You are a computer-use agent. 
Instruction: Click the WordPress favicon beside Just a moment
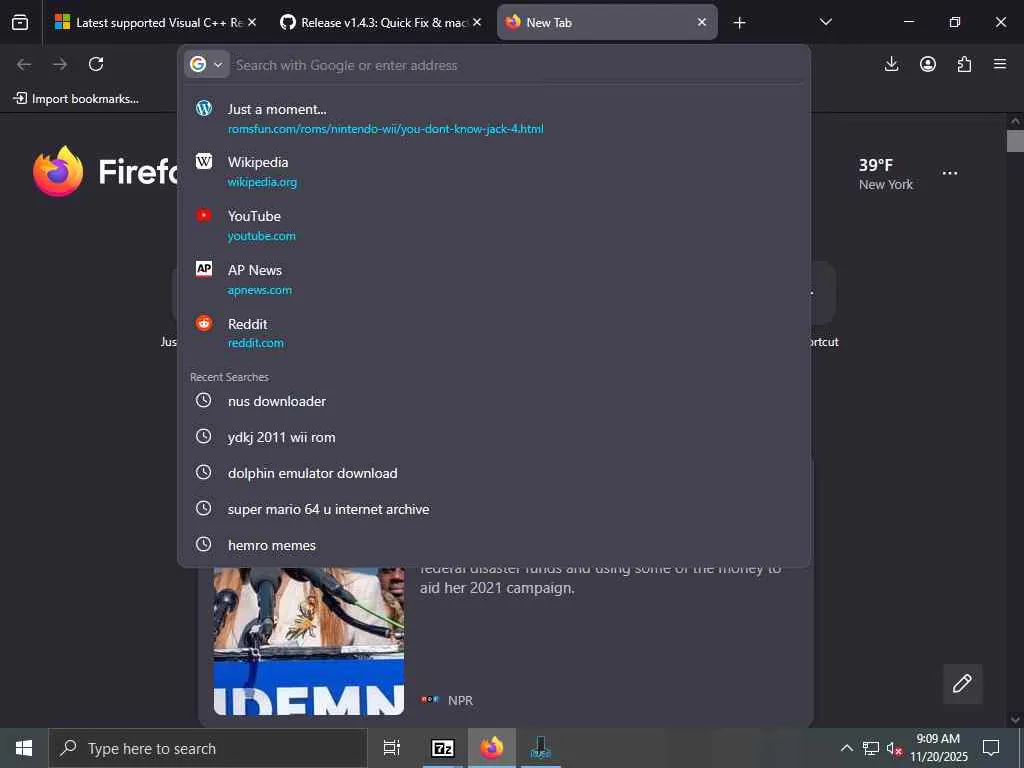click(204, 108)
